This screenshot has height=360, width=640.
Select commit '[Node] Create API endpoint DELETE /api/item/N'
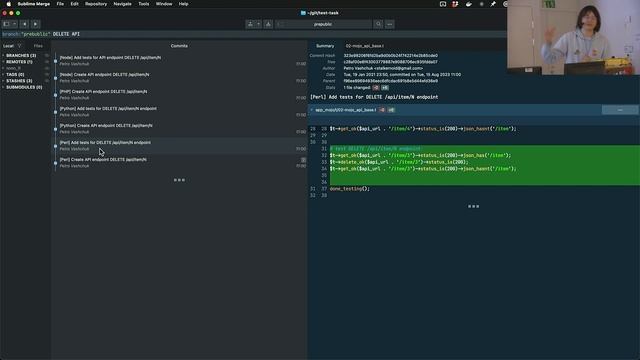click(180, 78)
